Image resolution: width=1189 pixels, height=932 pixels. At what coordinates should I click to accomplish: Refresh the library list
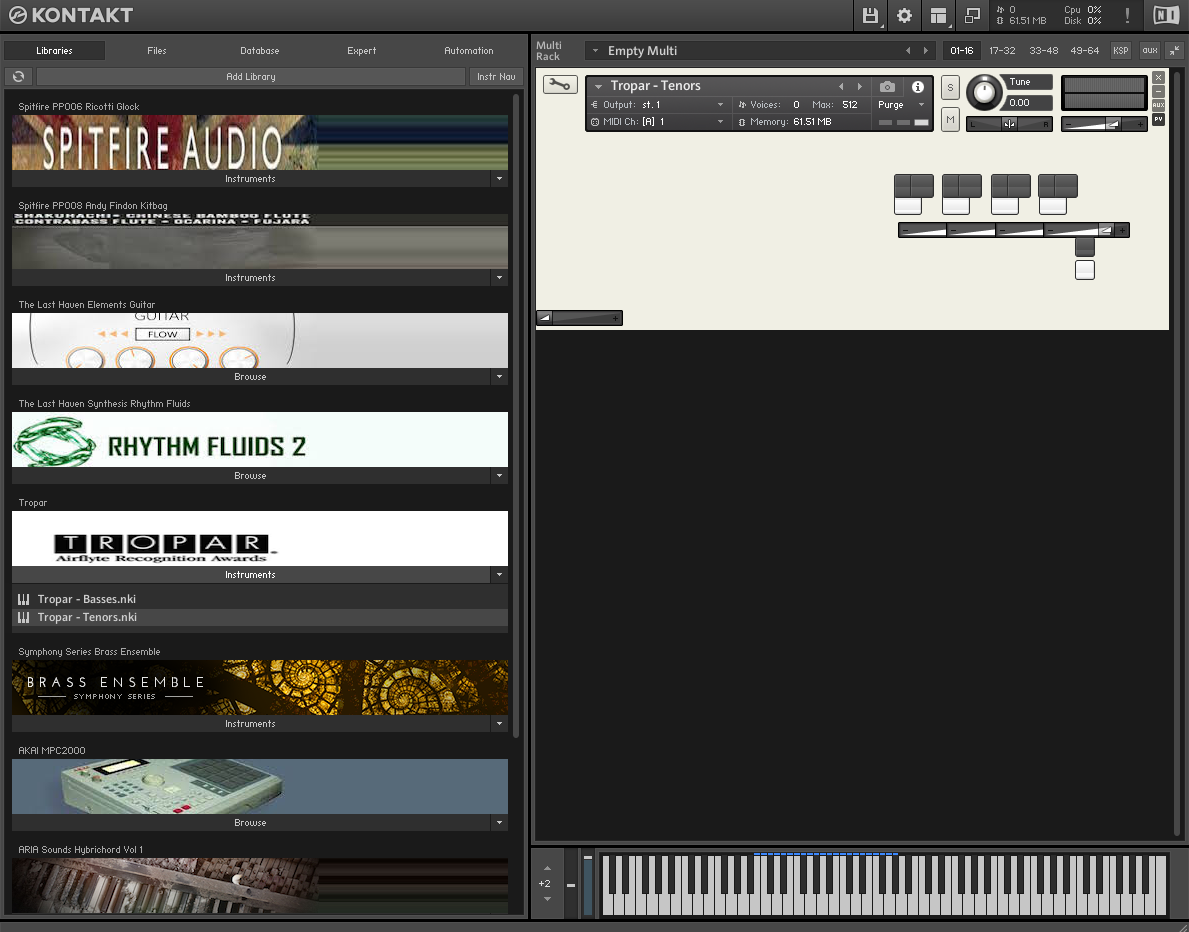click(19, 77)
